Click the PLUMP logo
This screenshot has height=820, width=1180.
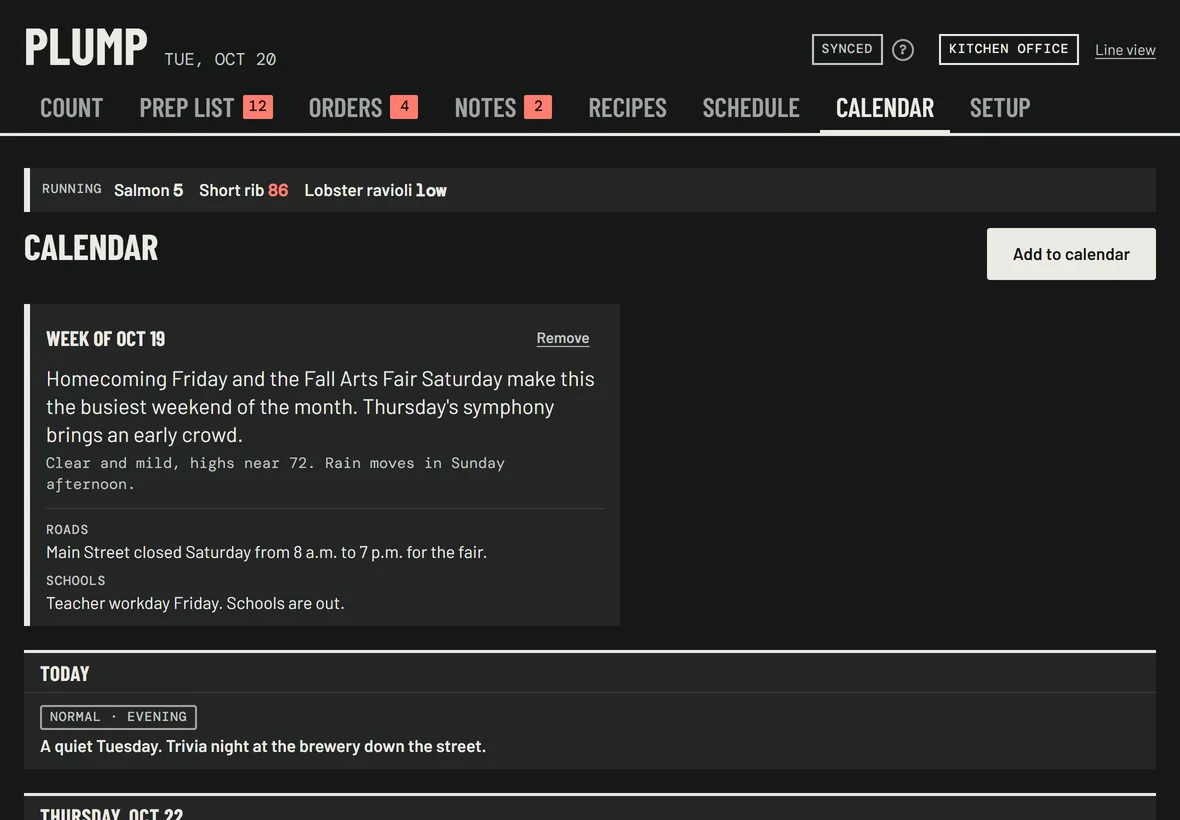click(x=86, y=47)
